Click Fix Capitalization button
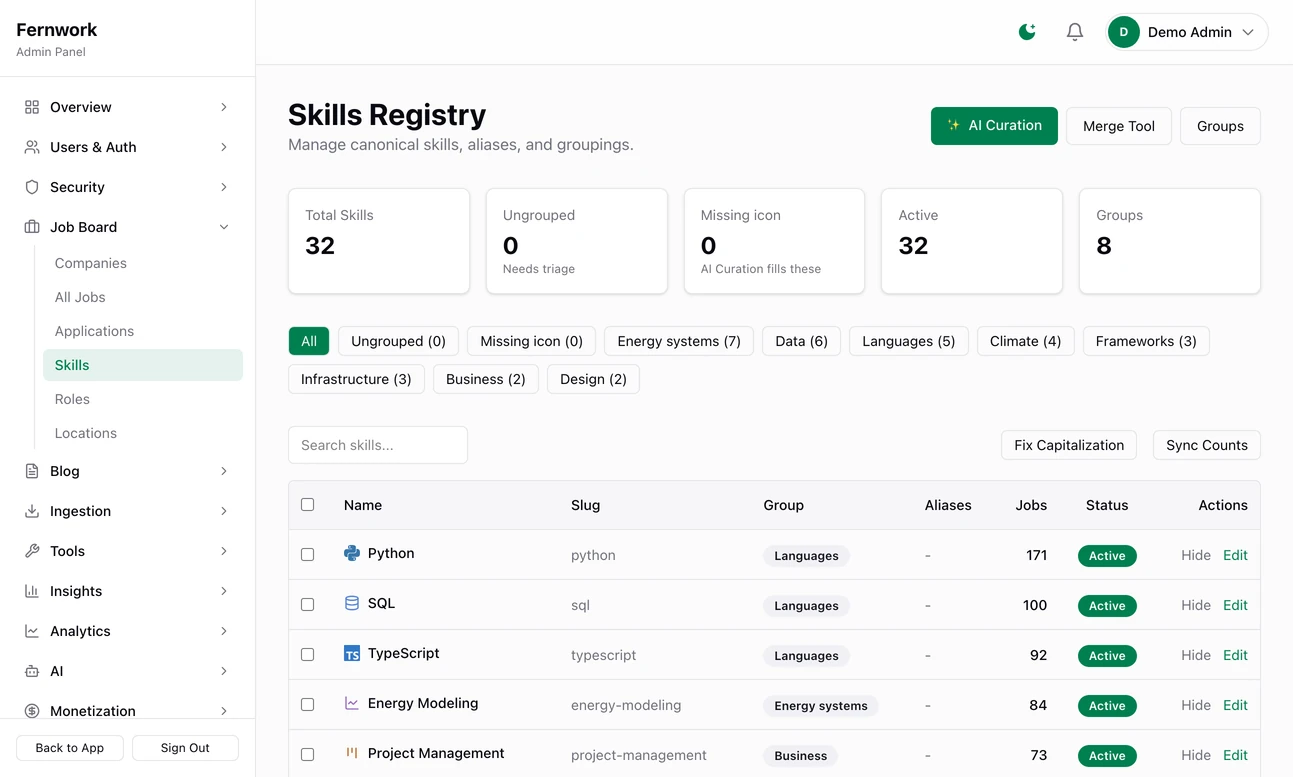Viewport: 1293px width, 777px height. [x=1069, y=445]
